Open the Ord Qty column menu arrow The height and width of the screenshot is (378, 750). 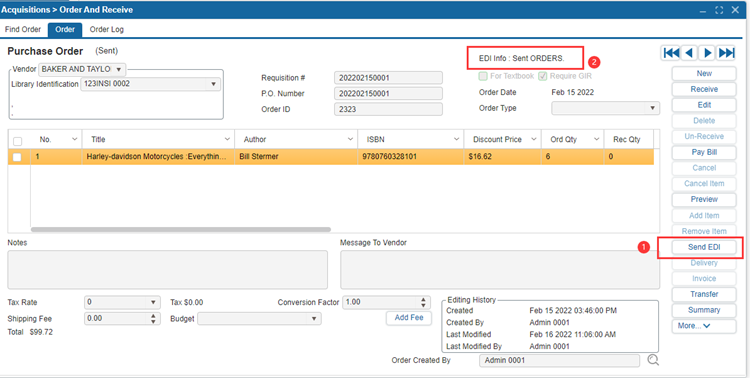596,139
